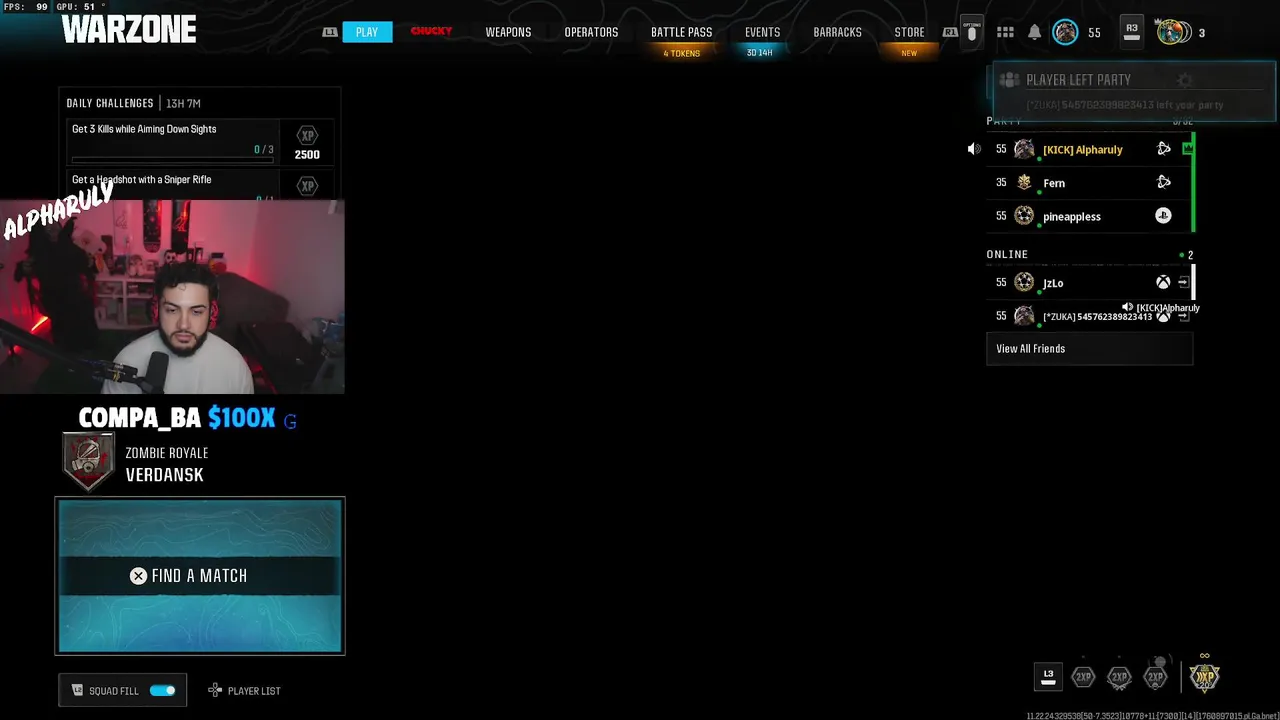1280x720 pixels.
Task: Select online friend JzLo
Action: pyautogui.click(x=1089, y=283)
